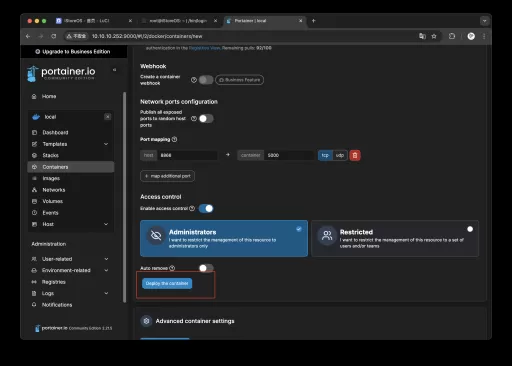The width and height of the screenshot is (512, 366).
Task: Click the Stacks icon in sidebar
Action: tap(34, 155)
